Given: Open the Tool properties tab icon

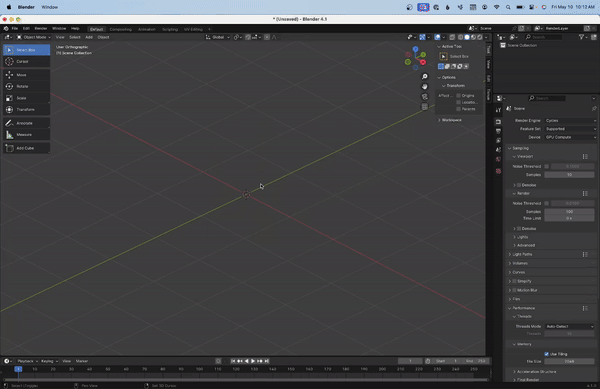Looking at the screenshot, I should pos(498,110).
